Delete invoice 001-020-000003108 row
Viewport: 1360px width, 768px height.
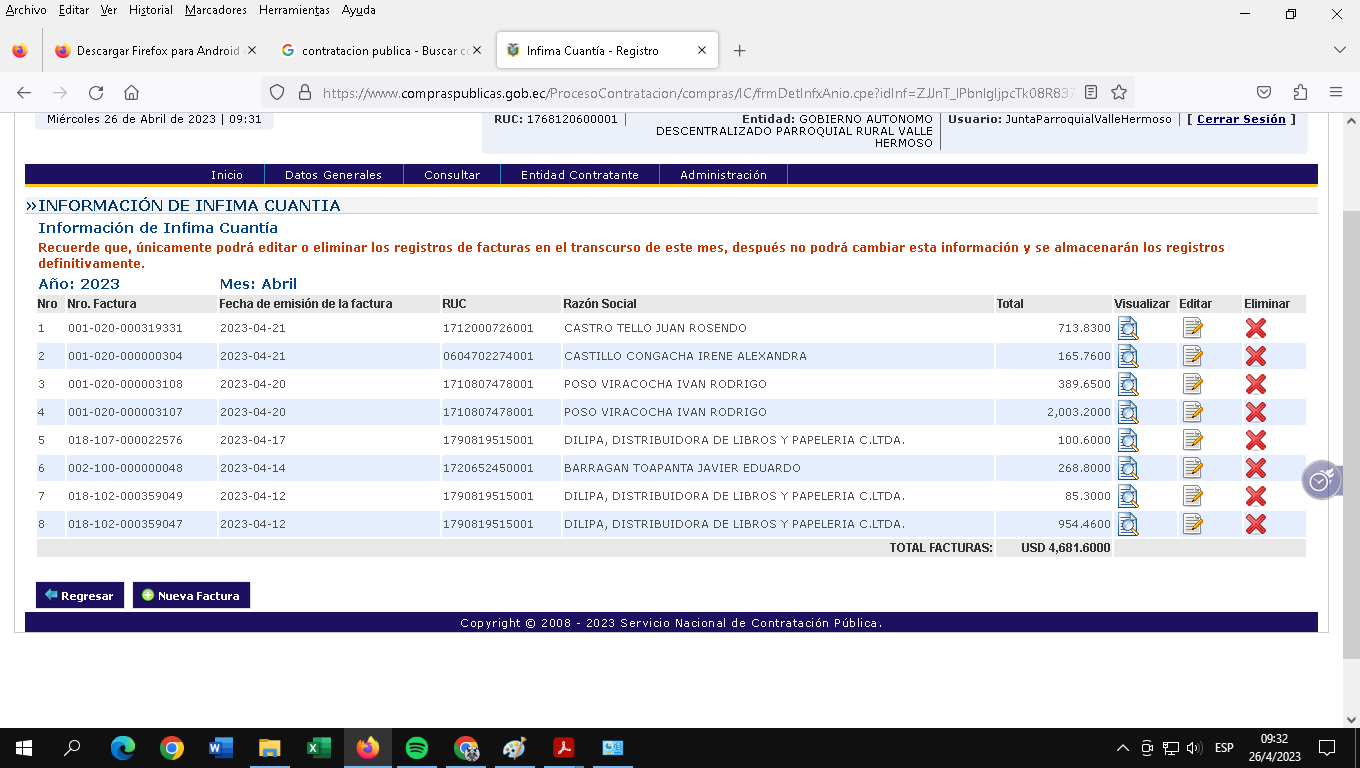click(1256, 384)
